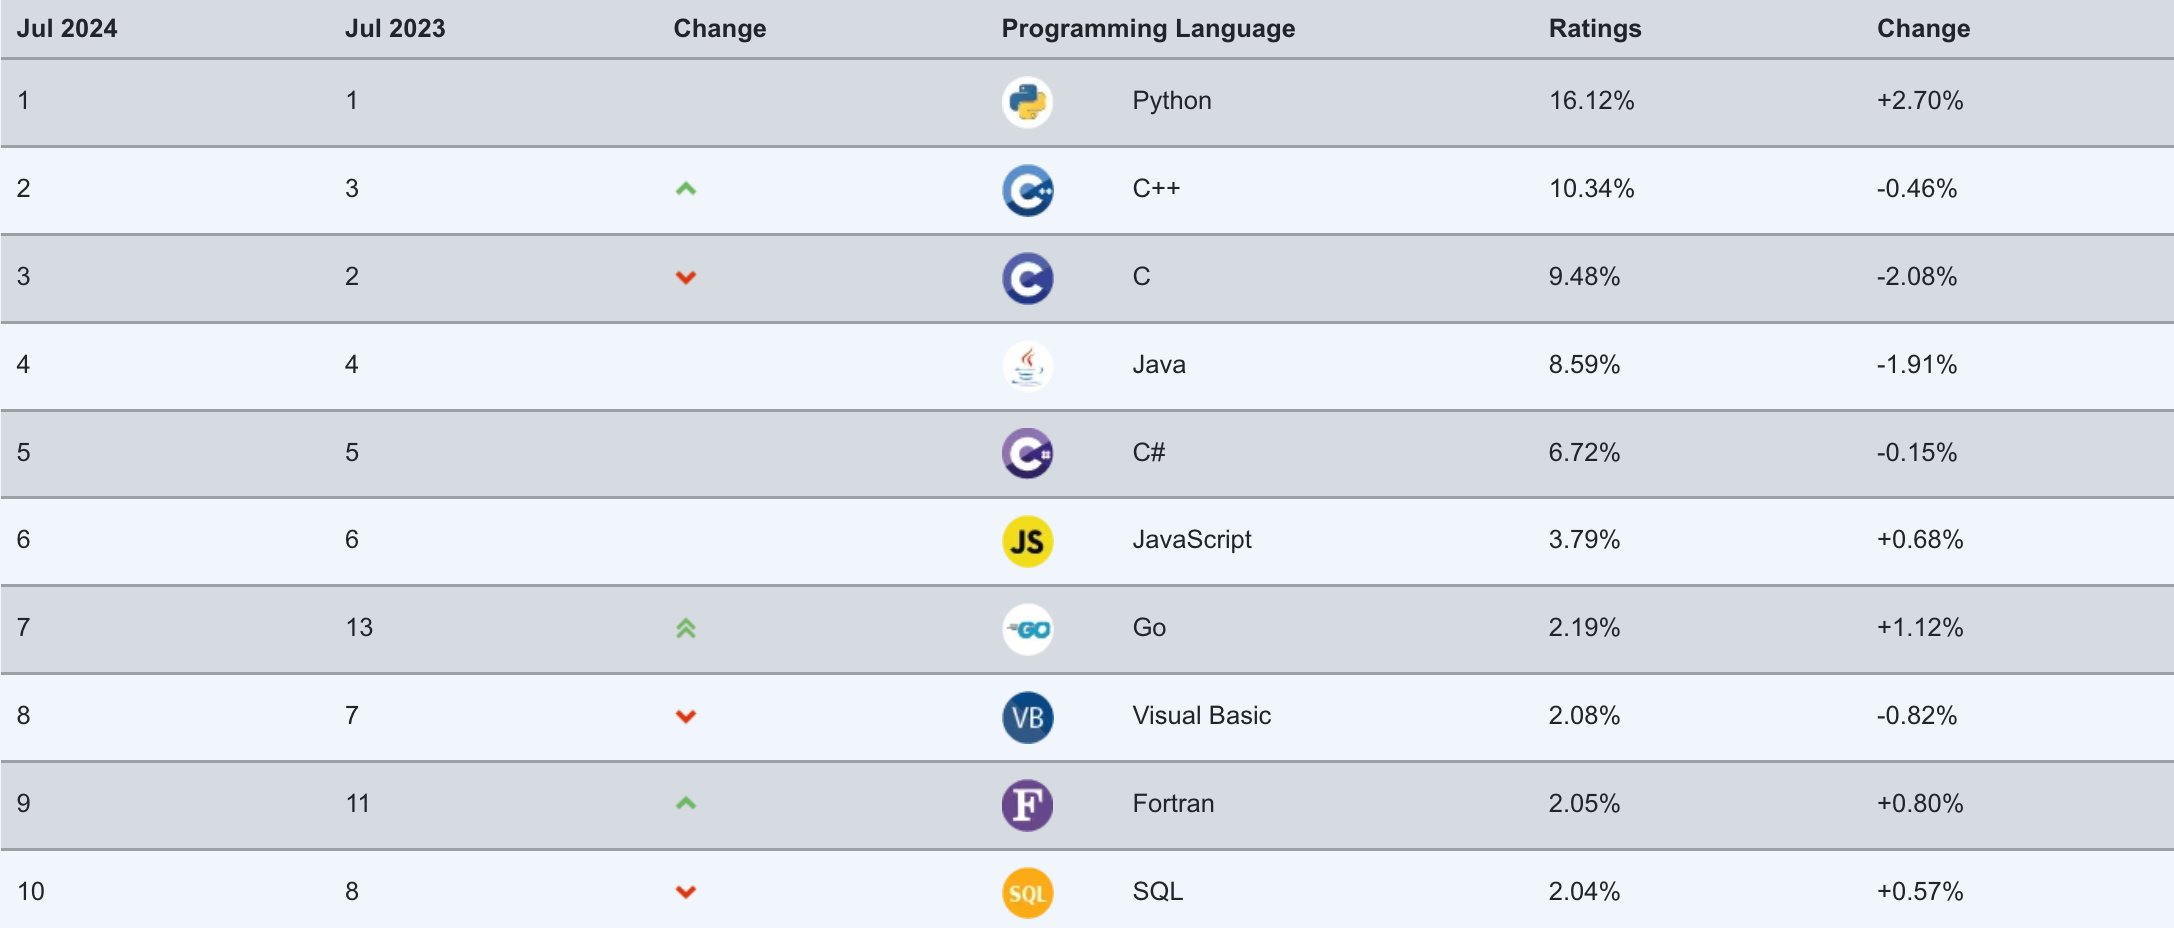Viewport: 2174px width, 928px height.
Task: Click the purple Fortran F icon
Action: 1027,805
